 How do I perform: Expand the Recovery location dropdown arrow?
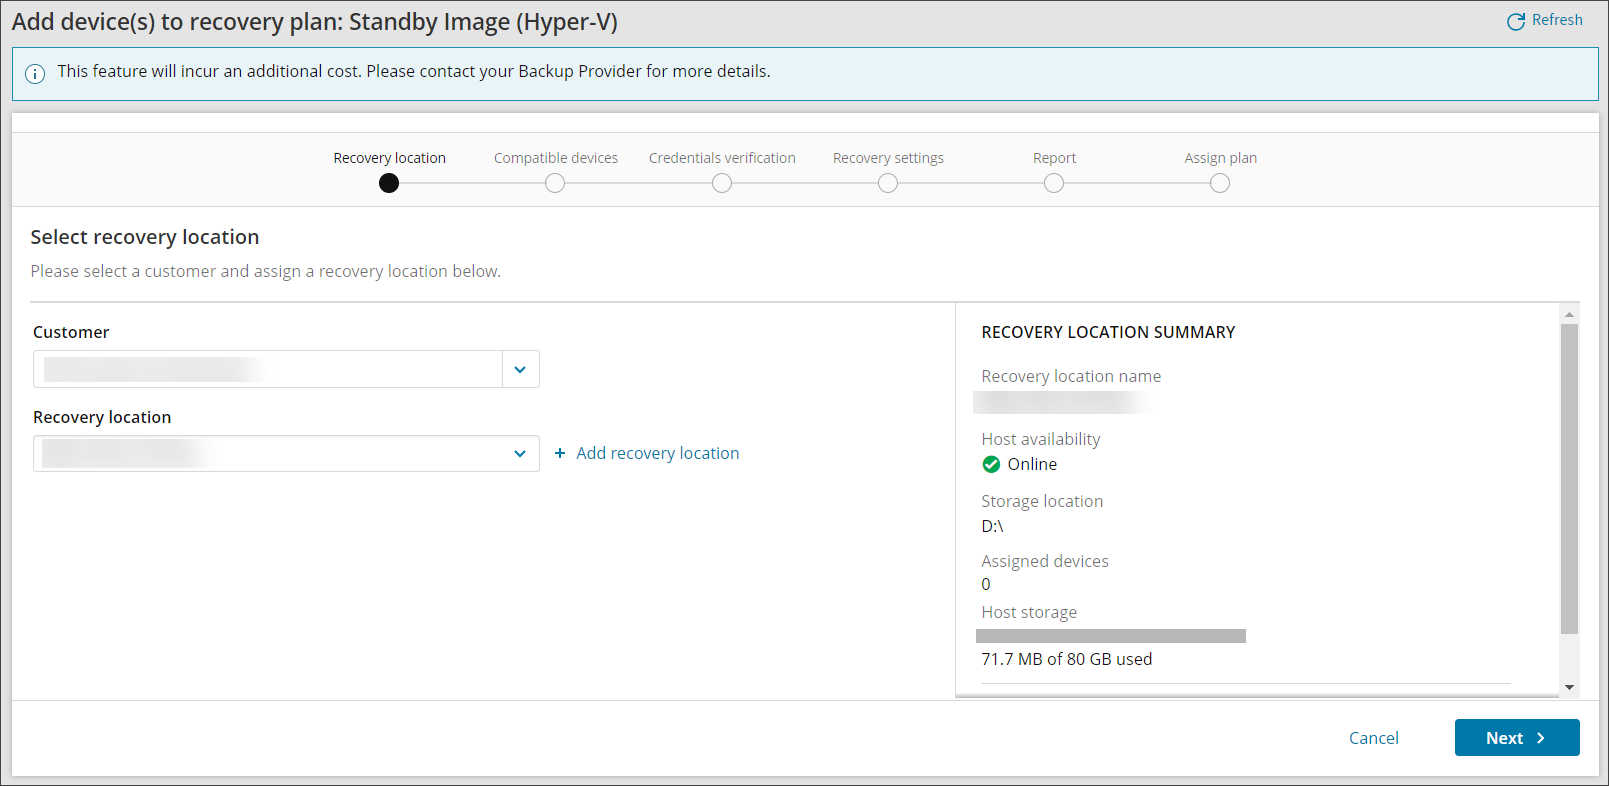click(x=520, y=454)
